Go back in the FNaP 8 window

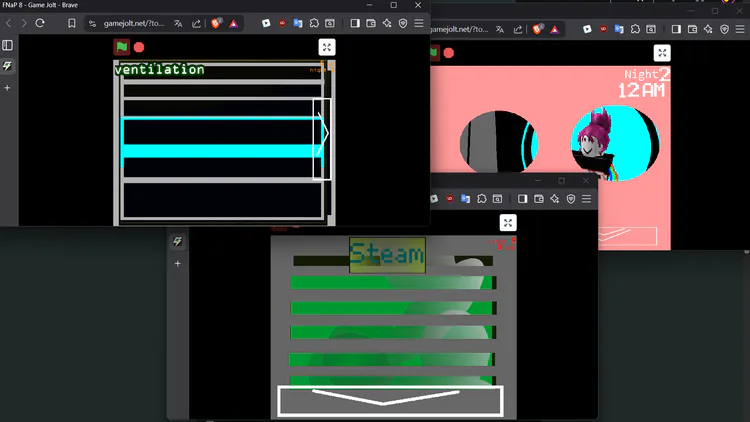coord(8,23)
